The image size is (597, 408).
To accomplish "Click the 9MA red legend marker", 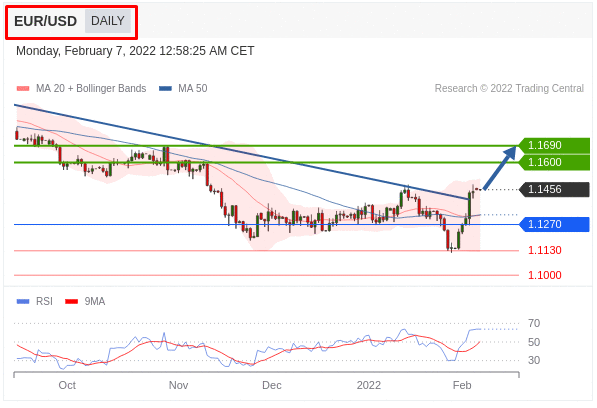I will pyautogui.click(x=72, y=301).
